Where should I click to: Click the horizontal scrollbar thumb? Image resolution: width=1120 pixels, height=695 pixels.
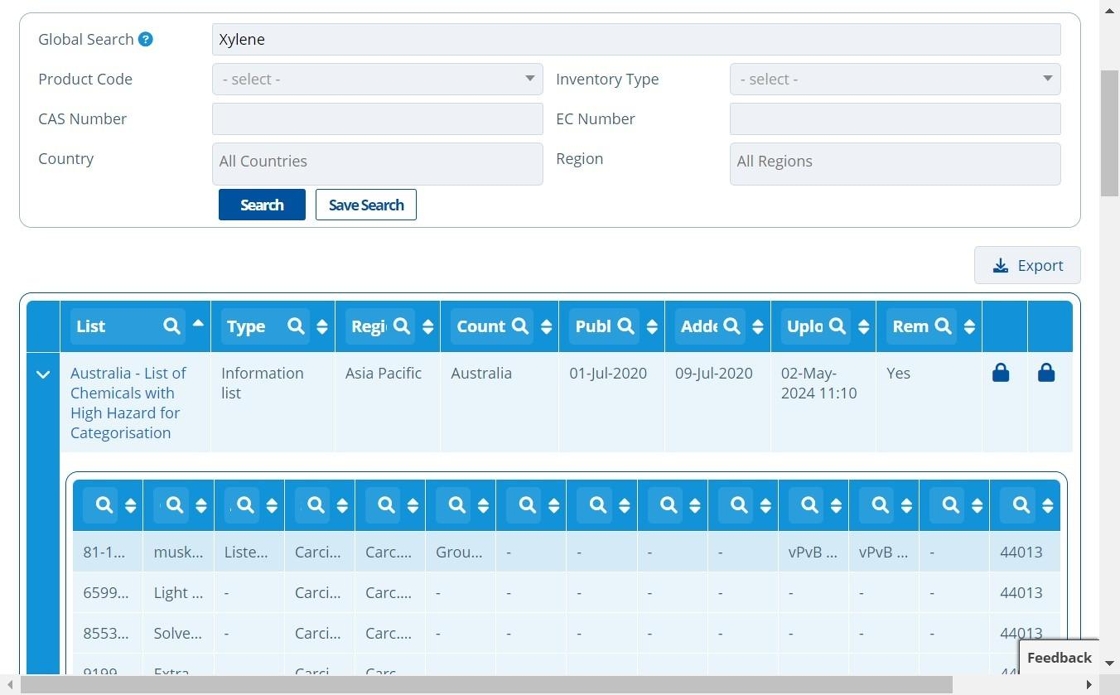tap(486, 685)
